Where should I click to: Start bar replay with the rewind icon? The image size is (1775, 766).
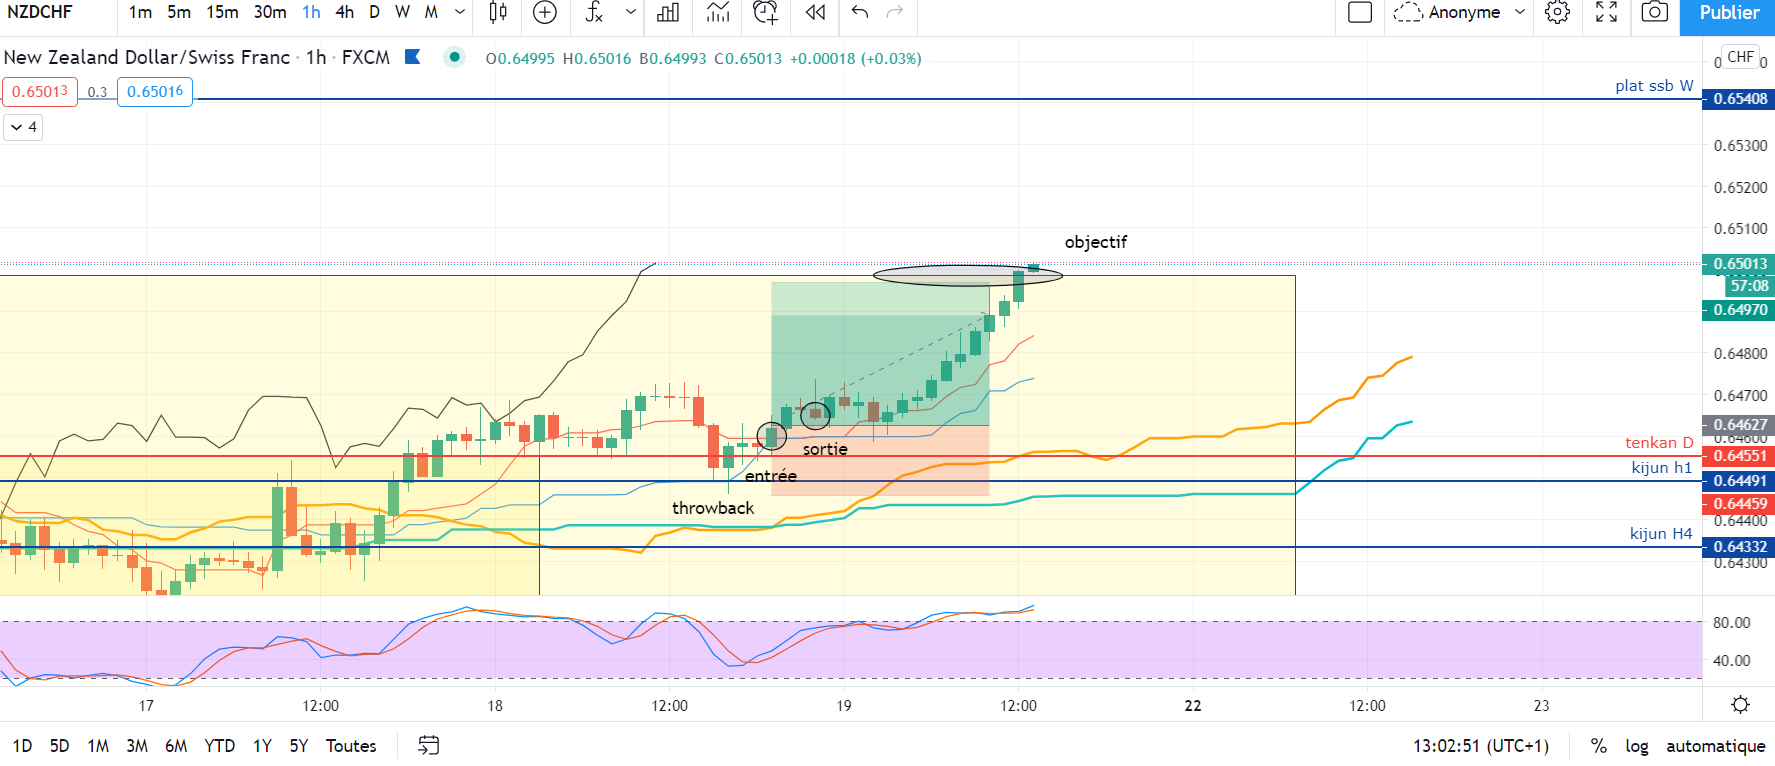click(x=816, y=13)
